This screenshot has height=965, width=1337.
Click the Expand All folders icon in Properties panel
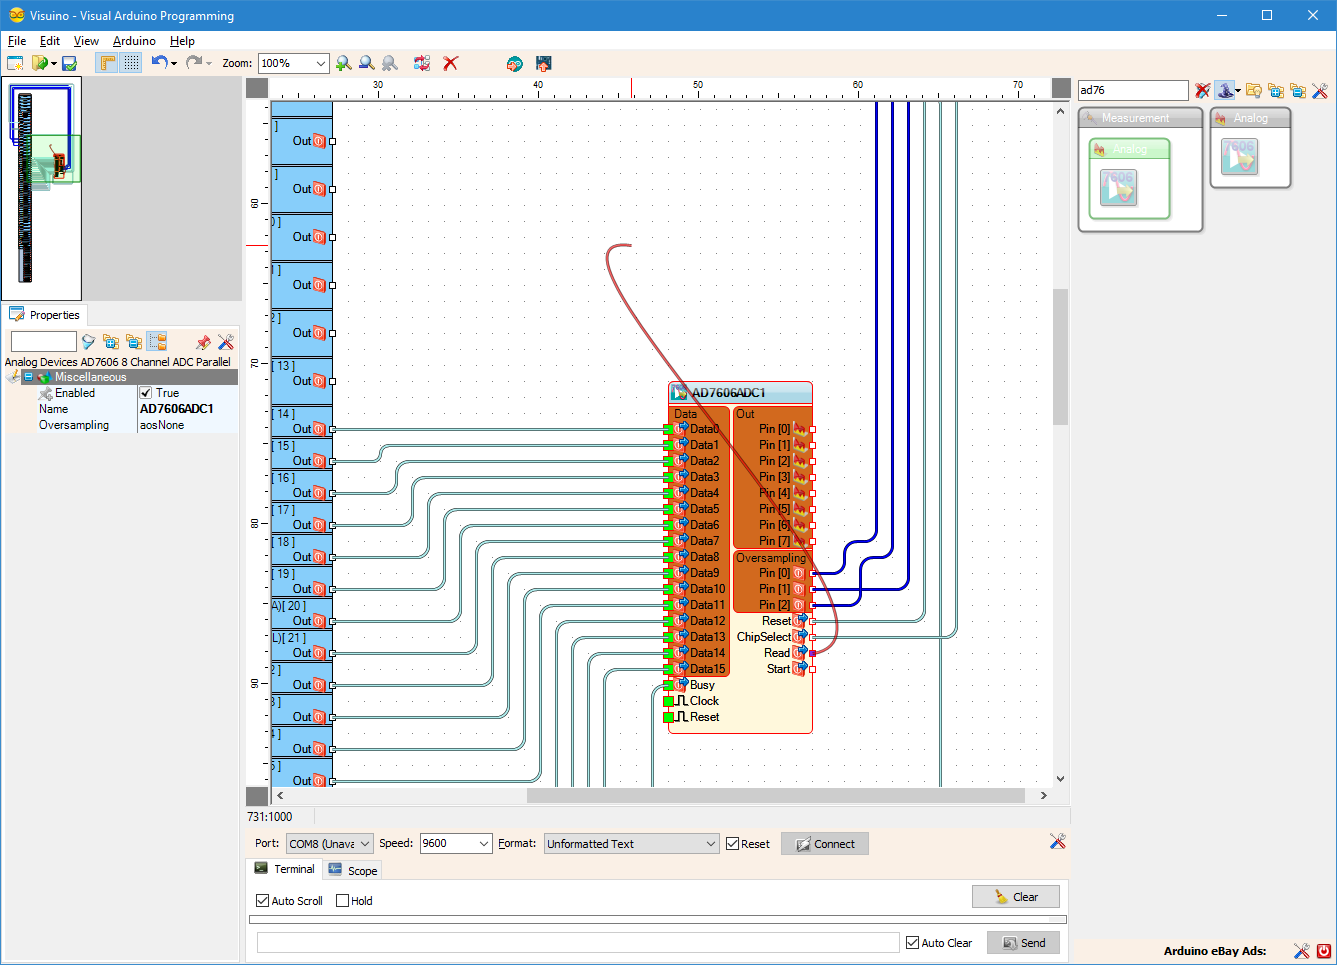pos(111,341)
